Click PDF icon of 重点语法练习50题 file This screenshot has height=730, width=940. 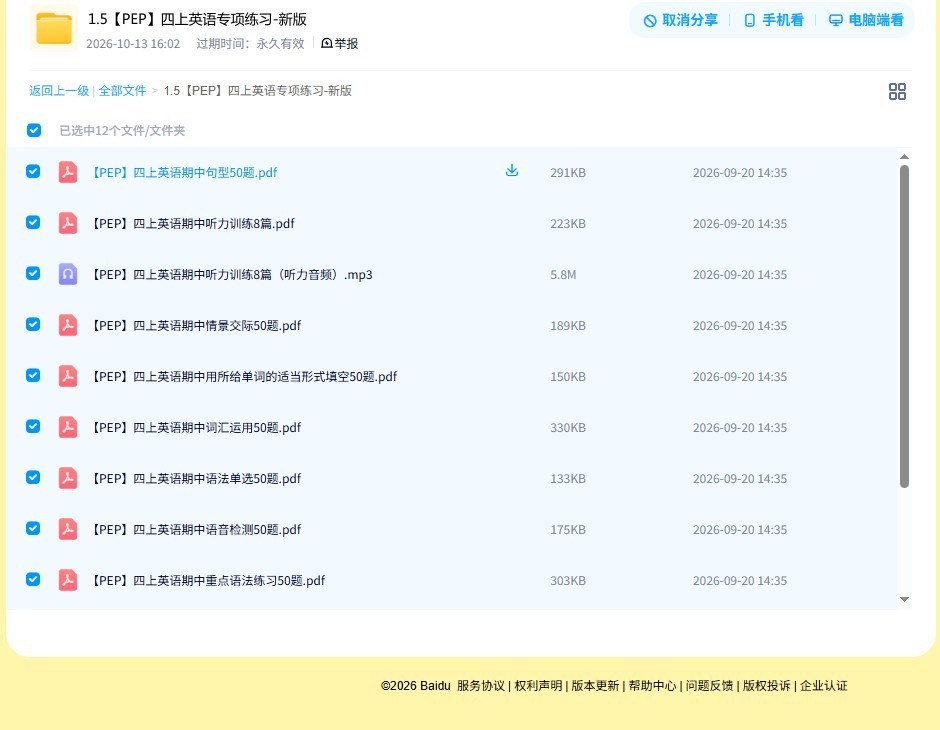(x=68, y=580)
